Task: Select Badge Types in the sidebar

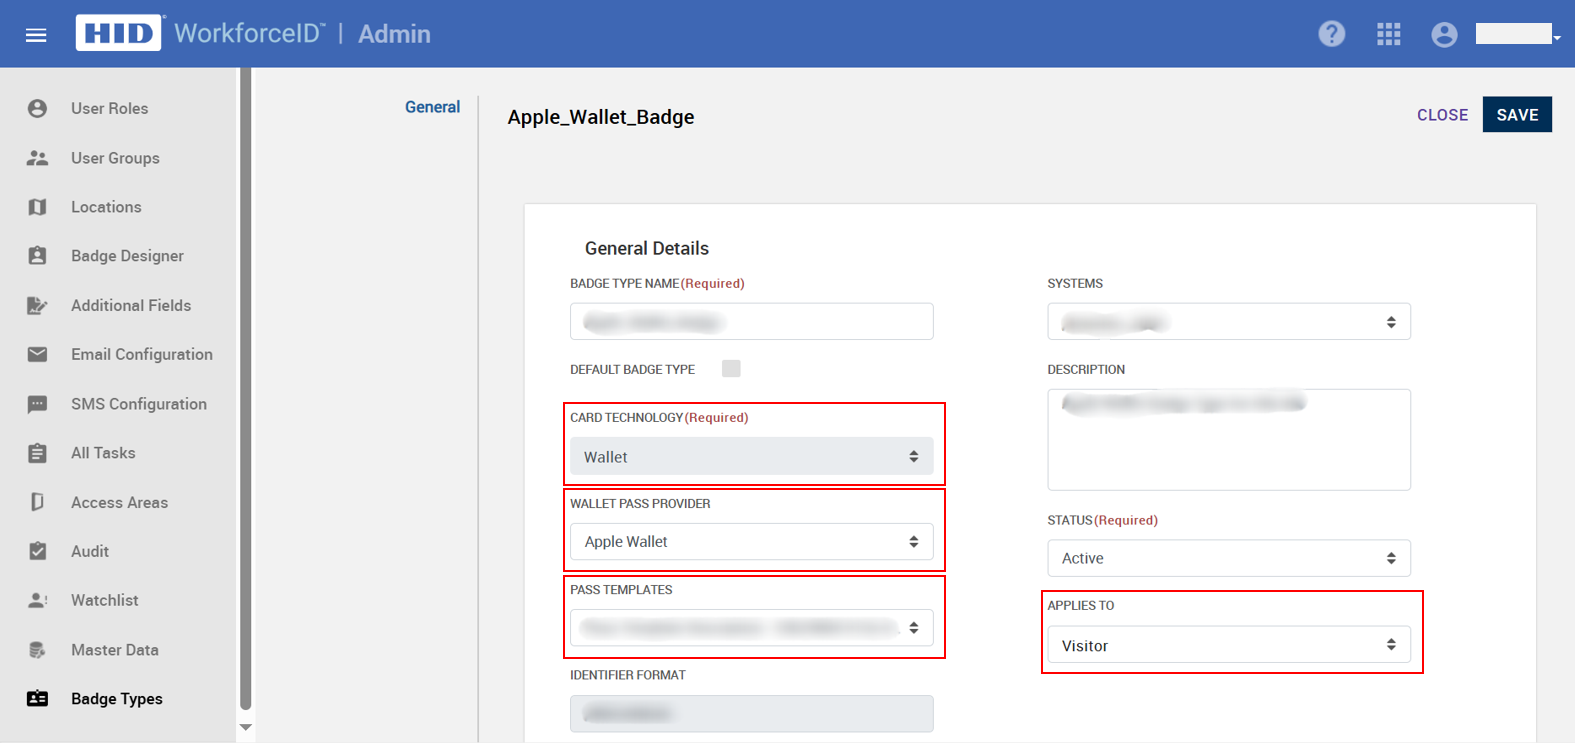Action: tap(116, 699)
